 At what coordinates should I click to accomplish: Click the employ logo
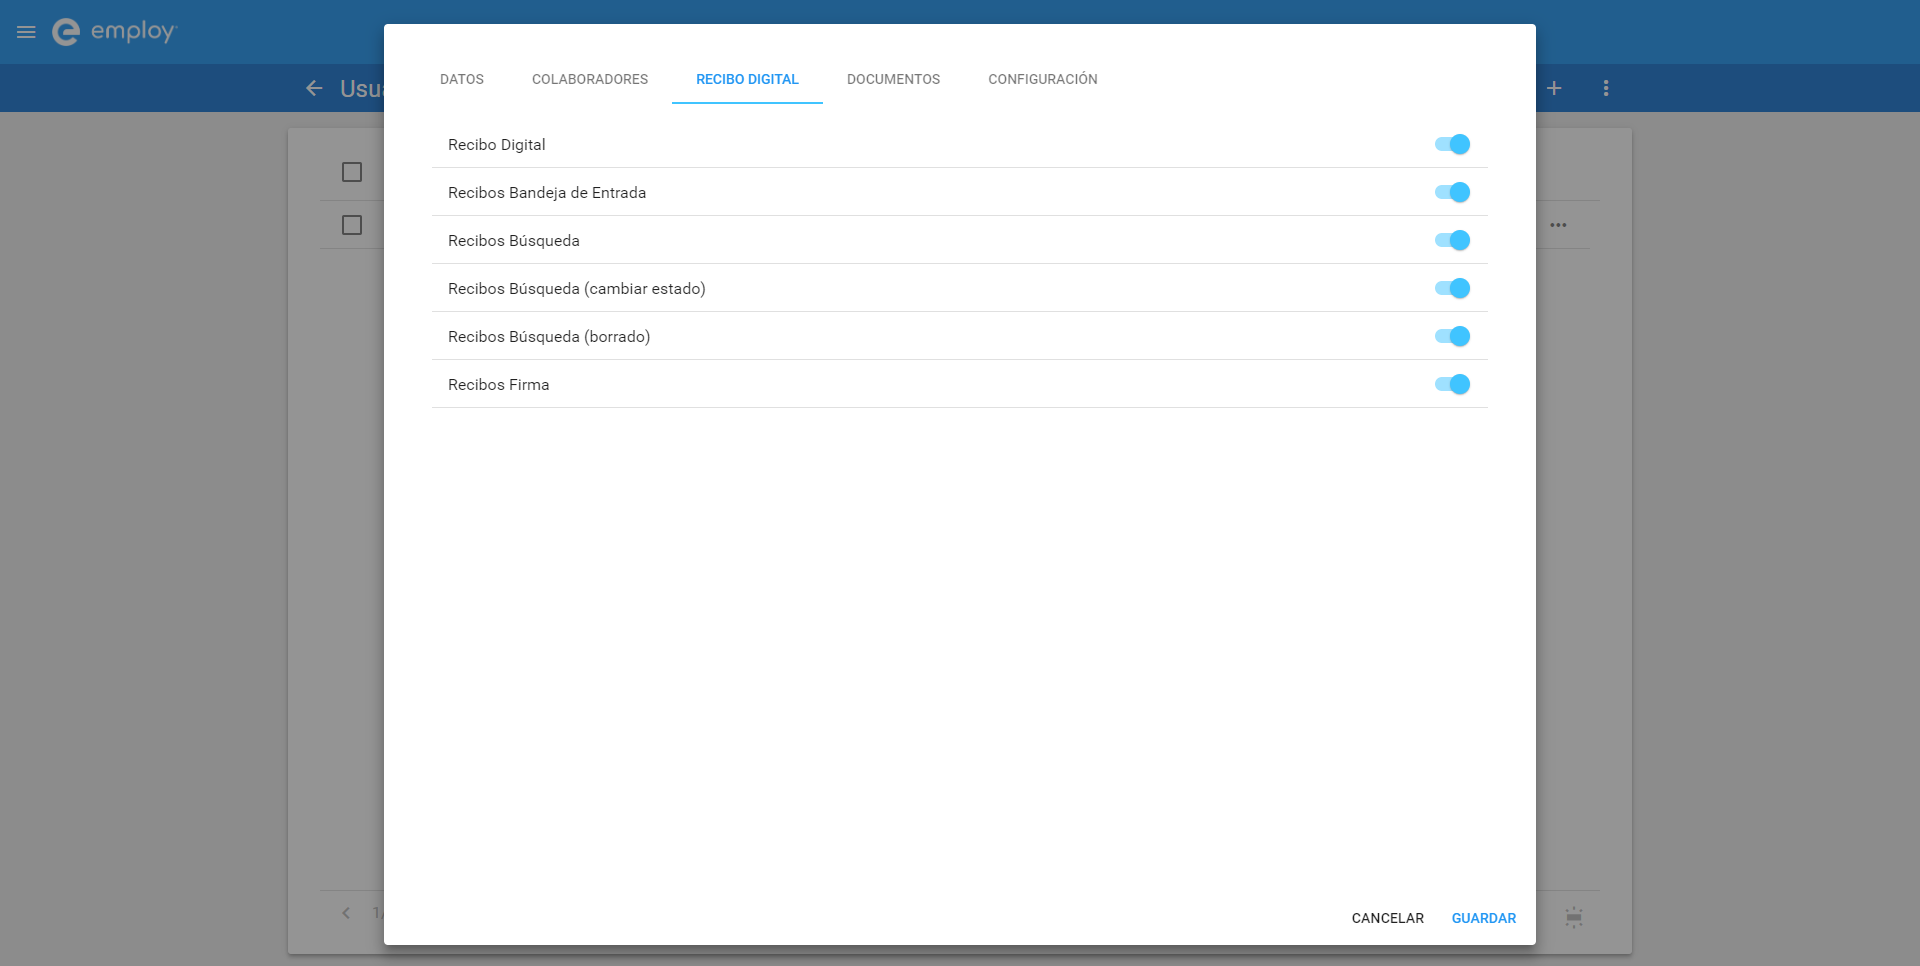pyautogui.click(x=114, y=32)
